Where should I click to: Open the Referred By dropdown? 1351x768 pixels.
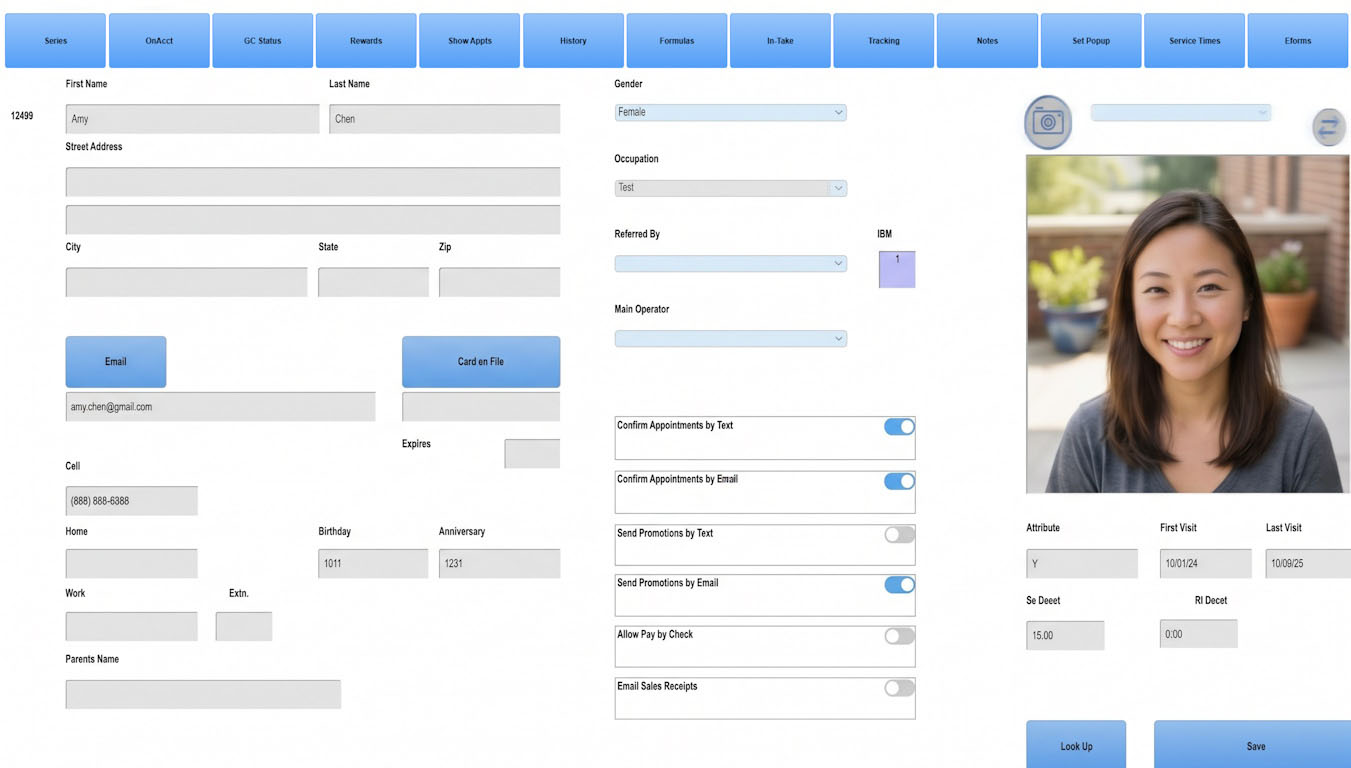[x=730, y=264]
